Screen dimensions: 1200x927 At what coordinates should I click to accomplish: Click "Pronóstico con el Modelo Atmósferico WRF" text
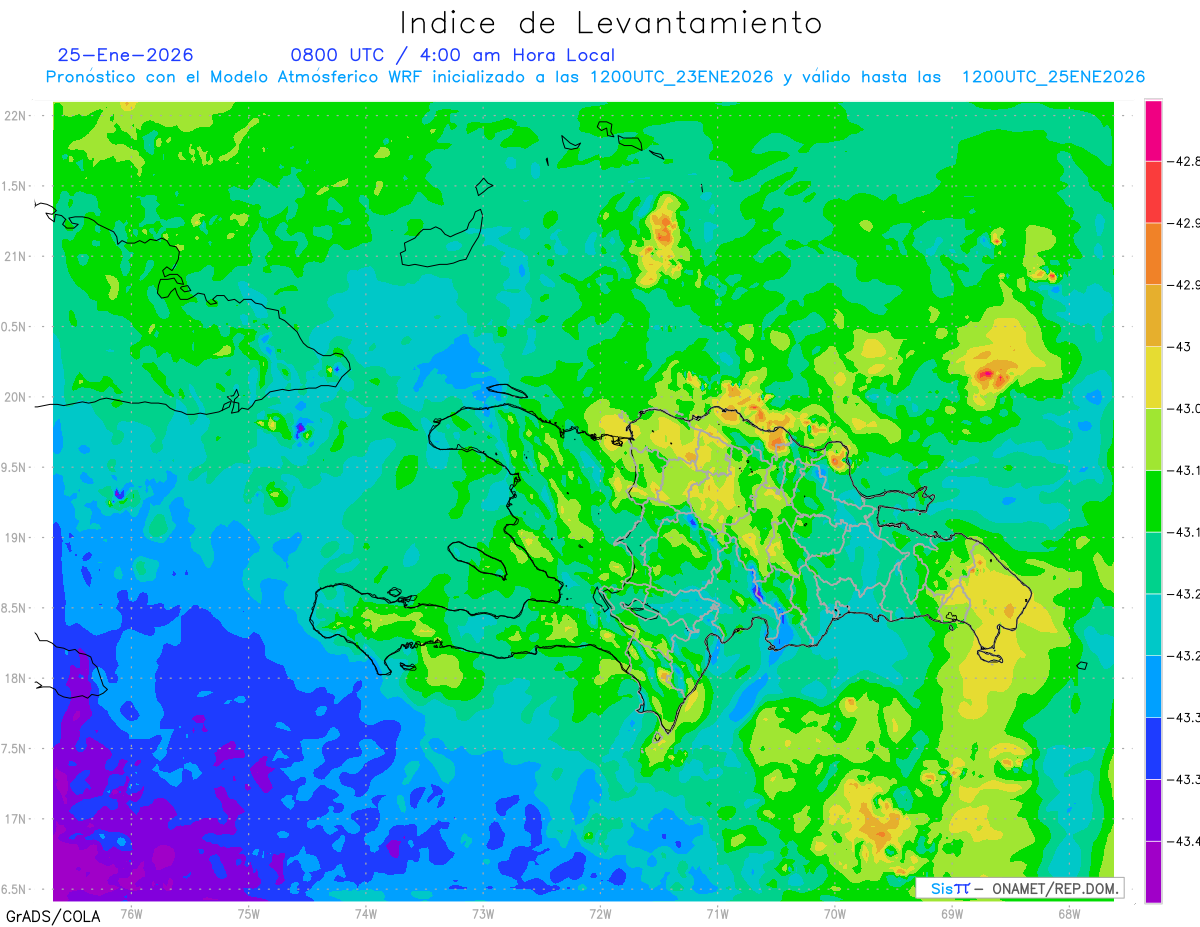(235, 77)
